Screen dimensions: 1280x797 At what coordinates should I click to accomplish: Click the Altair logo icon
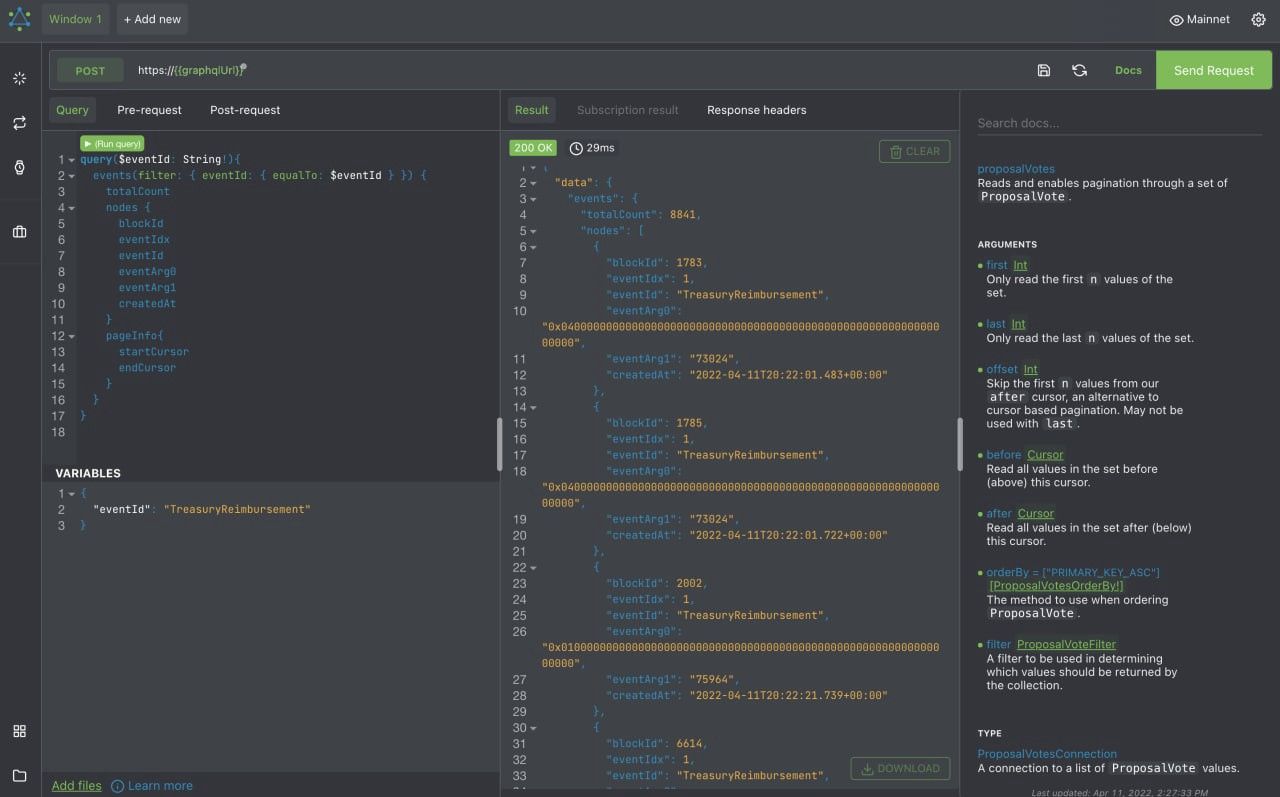pyautogui.click(x=19, y=19)
